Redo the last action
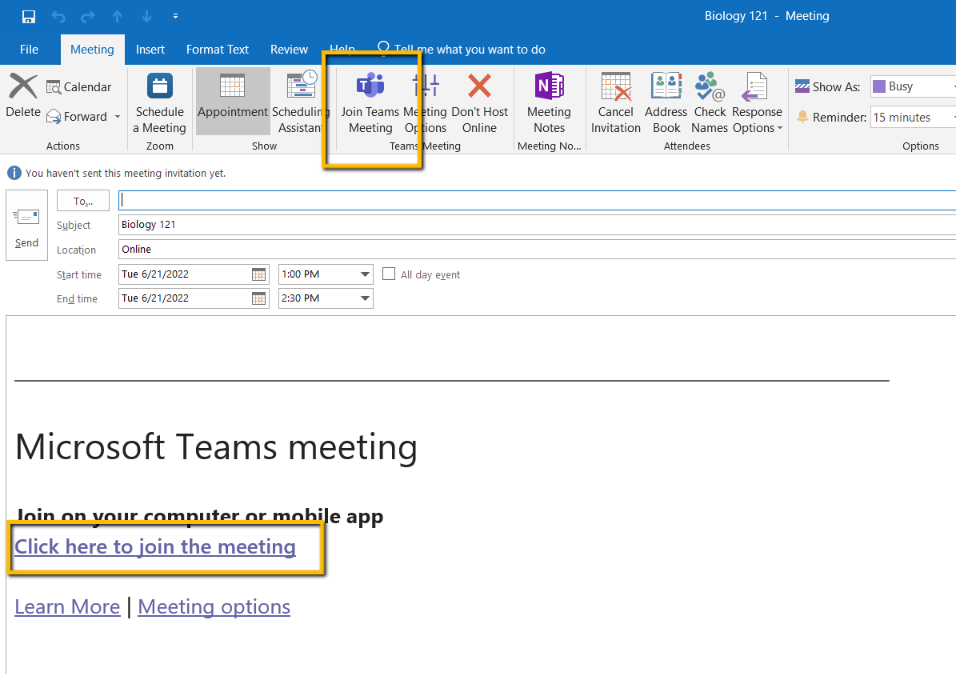This screenshot has height=674, width=956. (x=88, y=16)
